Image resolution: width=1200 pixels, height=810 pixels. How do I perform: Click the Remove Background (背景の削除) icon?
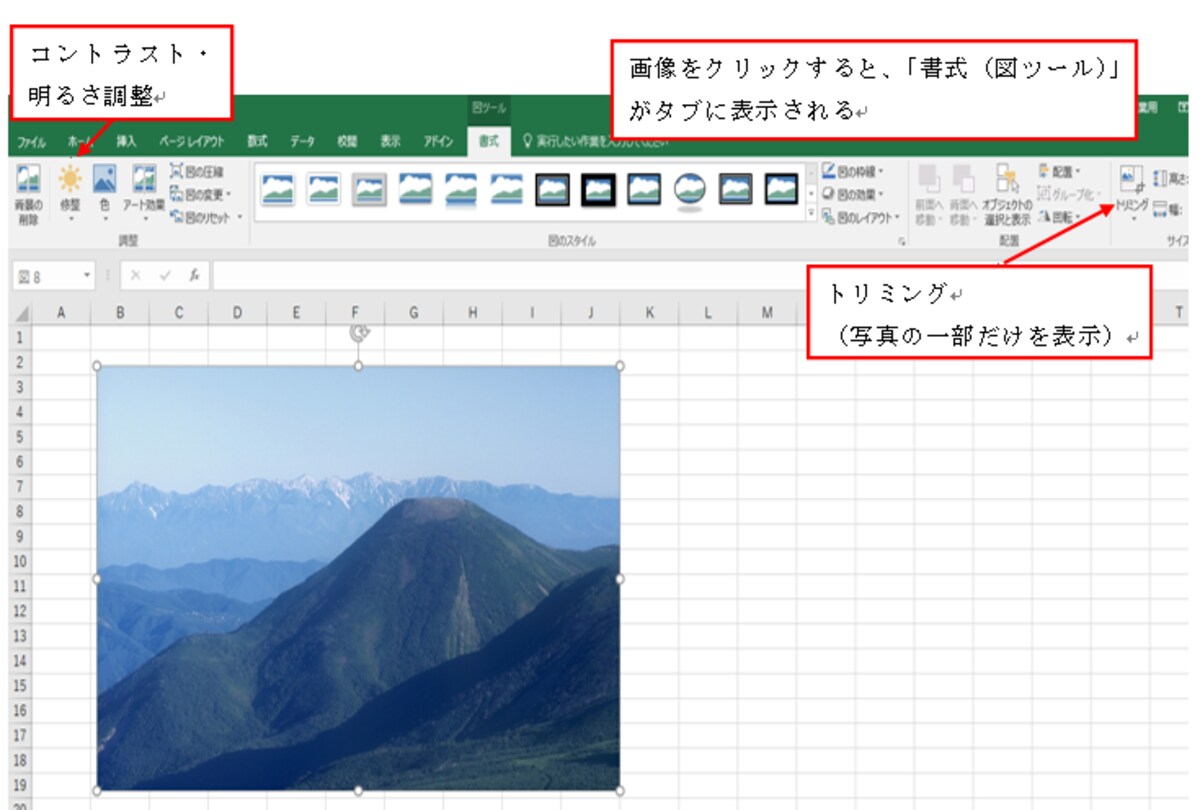coord(29,180)
